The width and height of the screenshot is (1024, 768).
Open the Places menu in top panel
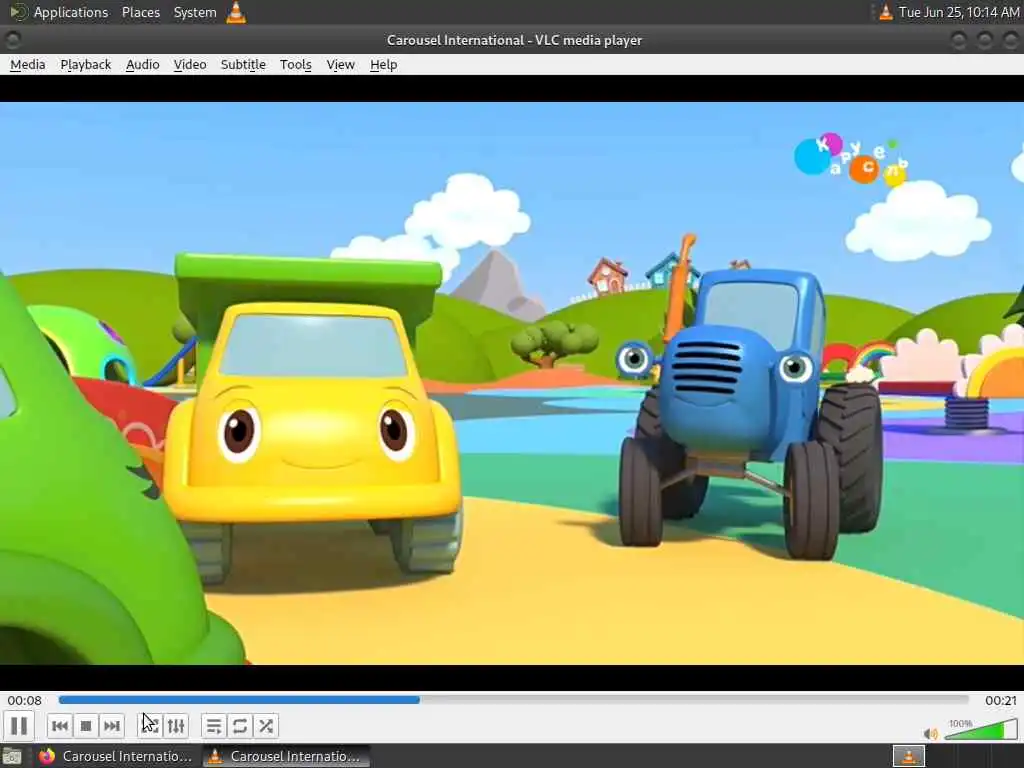[x=140, y=12]
